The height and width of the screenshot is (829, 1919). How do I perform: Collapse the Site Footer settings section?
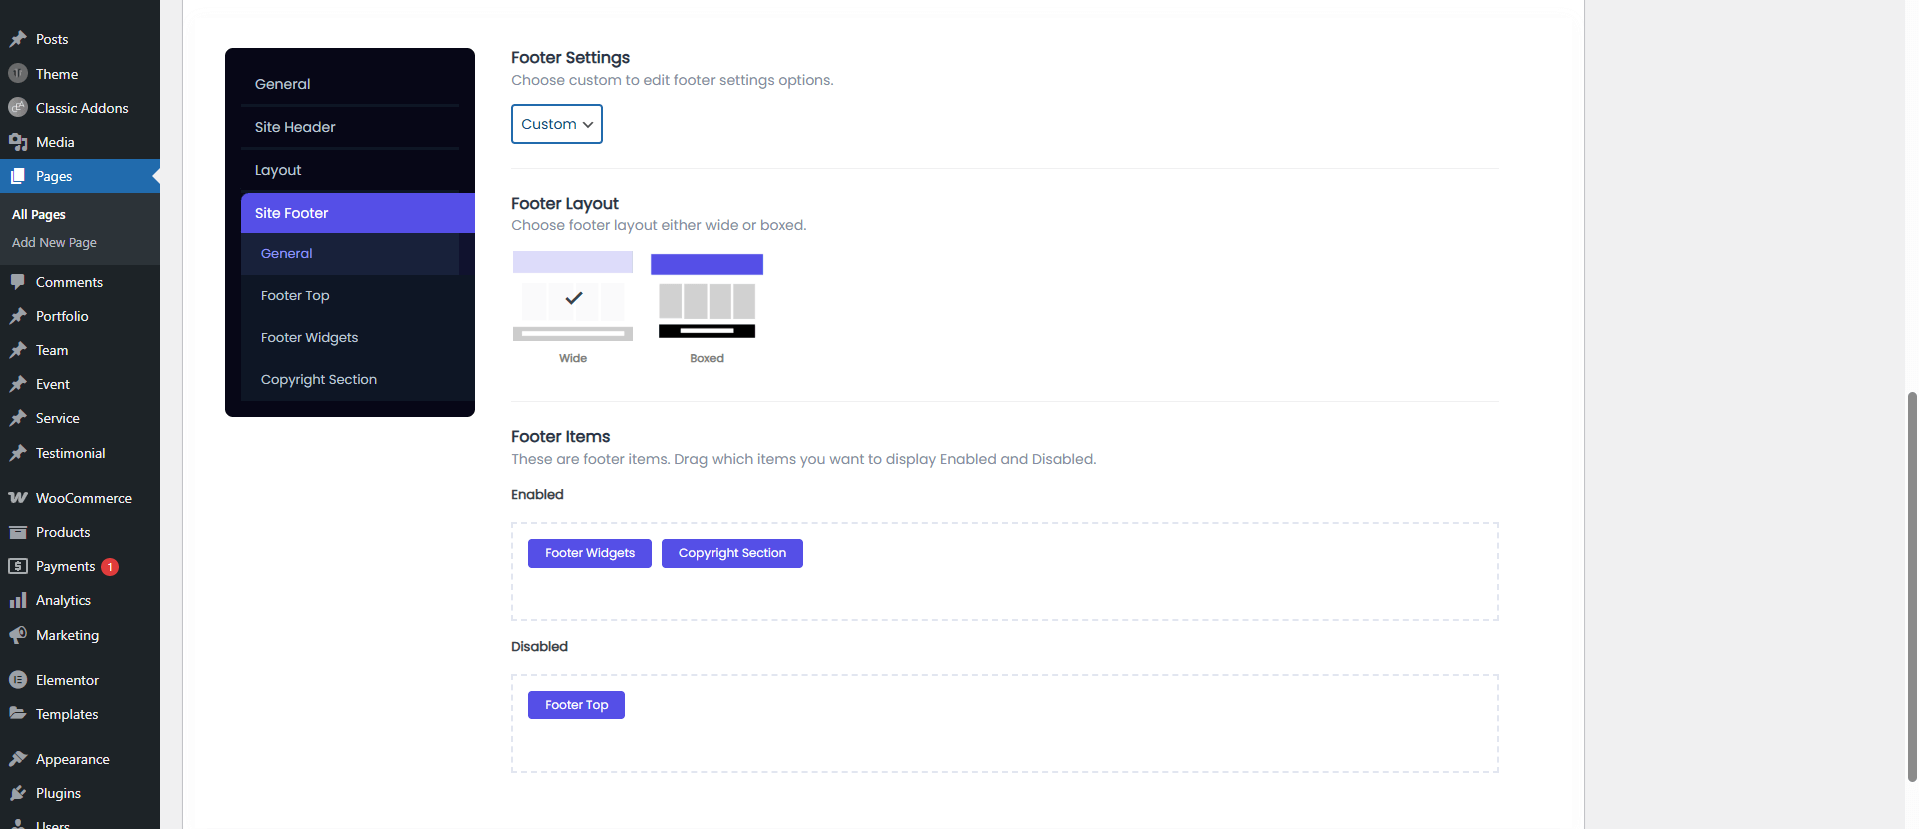click(350, 213)
